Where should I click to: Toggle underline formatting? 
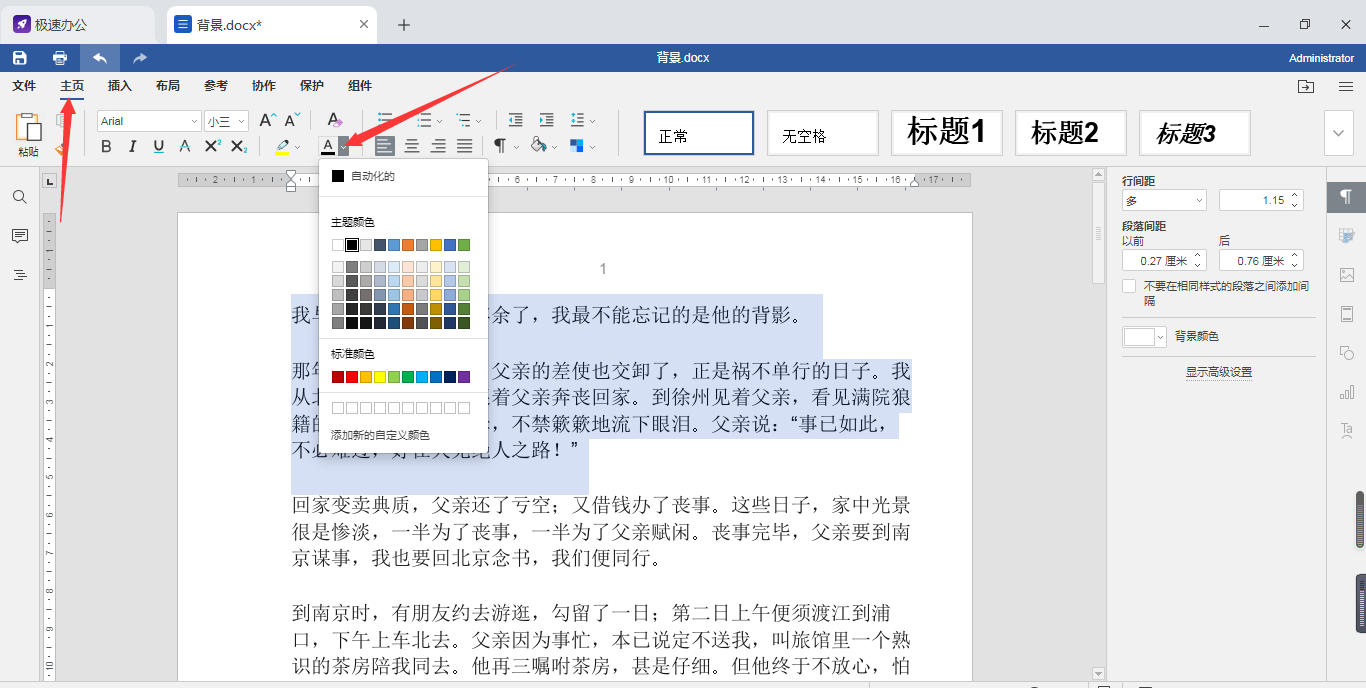coord(158,147)
